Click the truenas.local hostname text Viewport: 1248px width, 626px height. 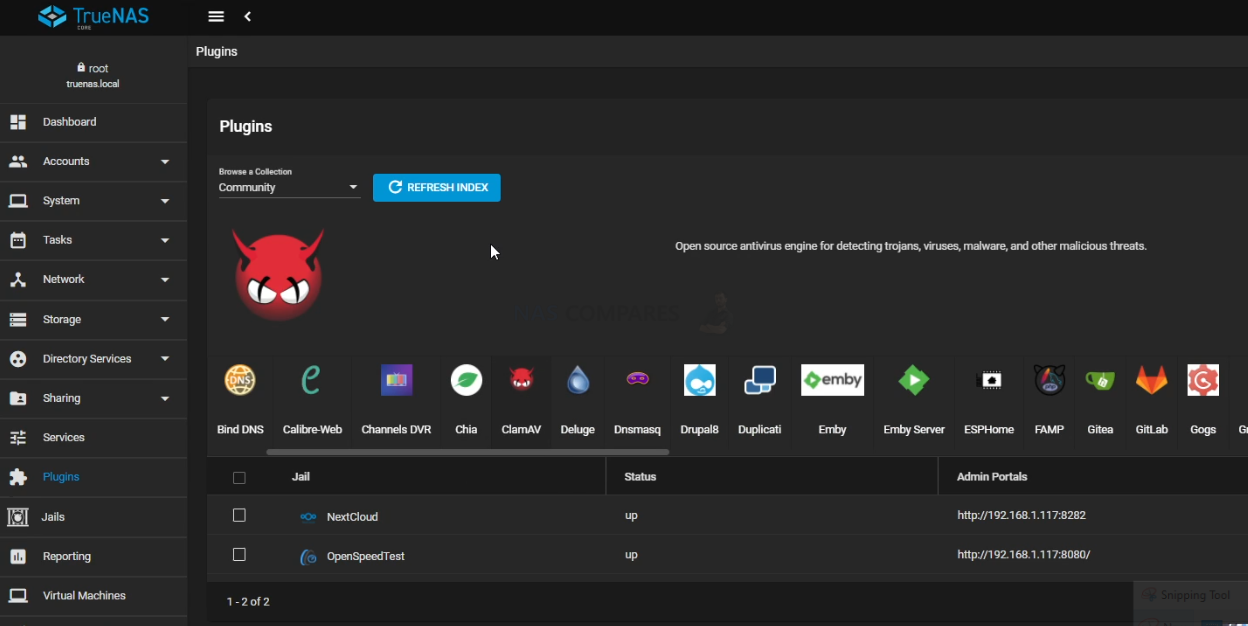(x=93, y=84)
